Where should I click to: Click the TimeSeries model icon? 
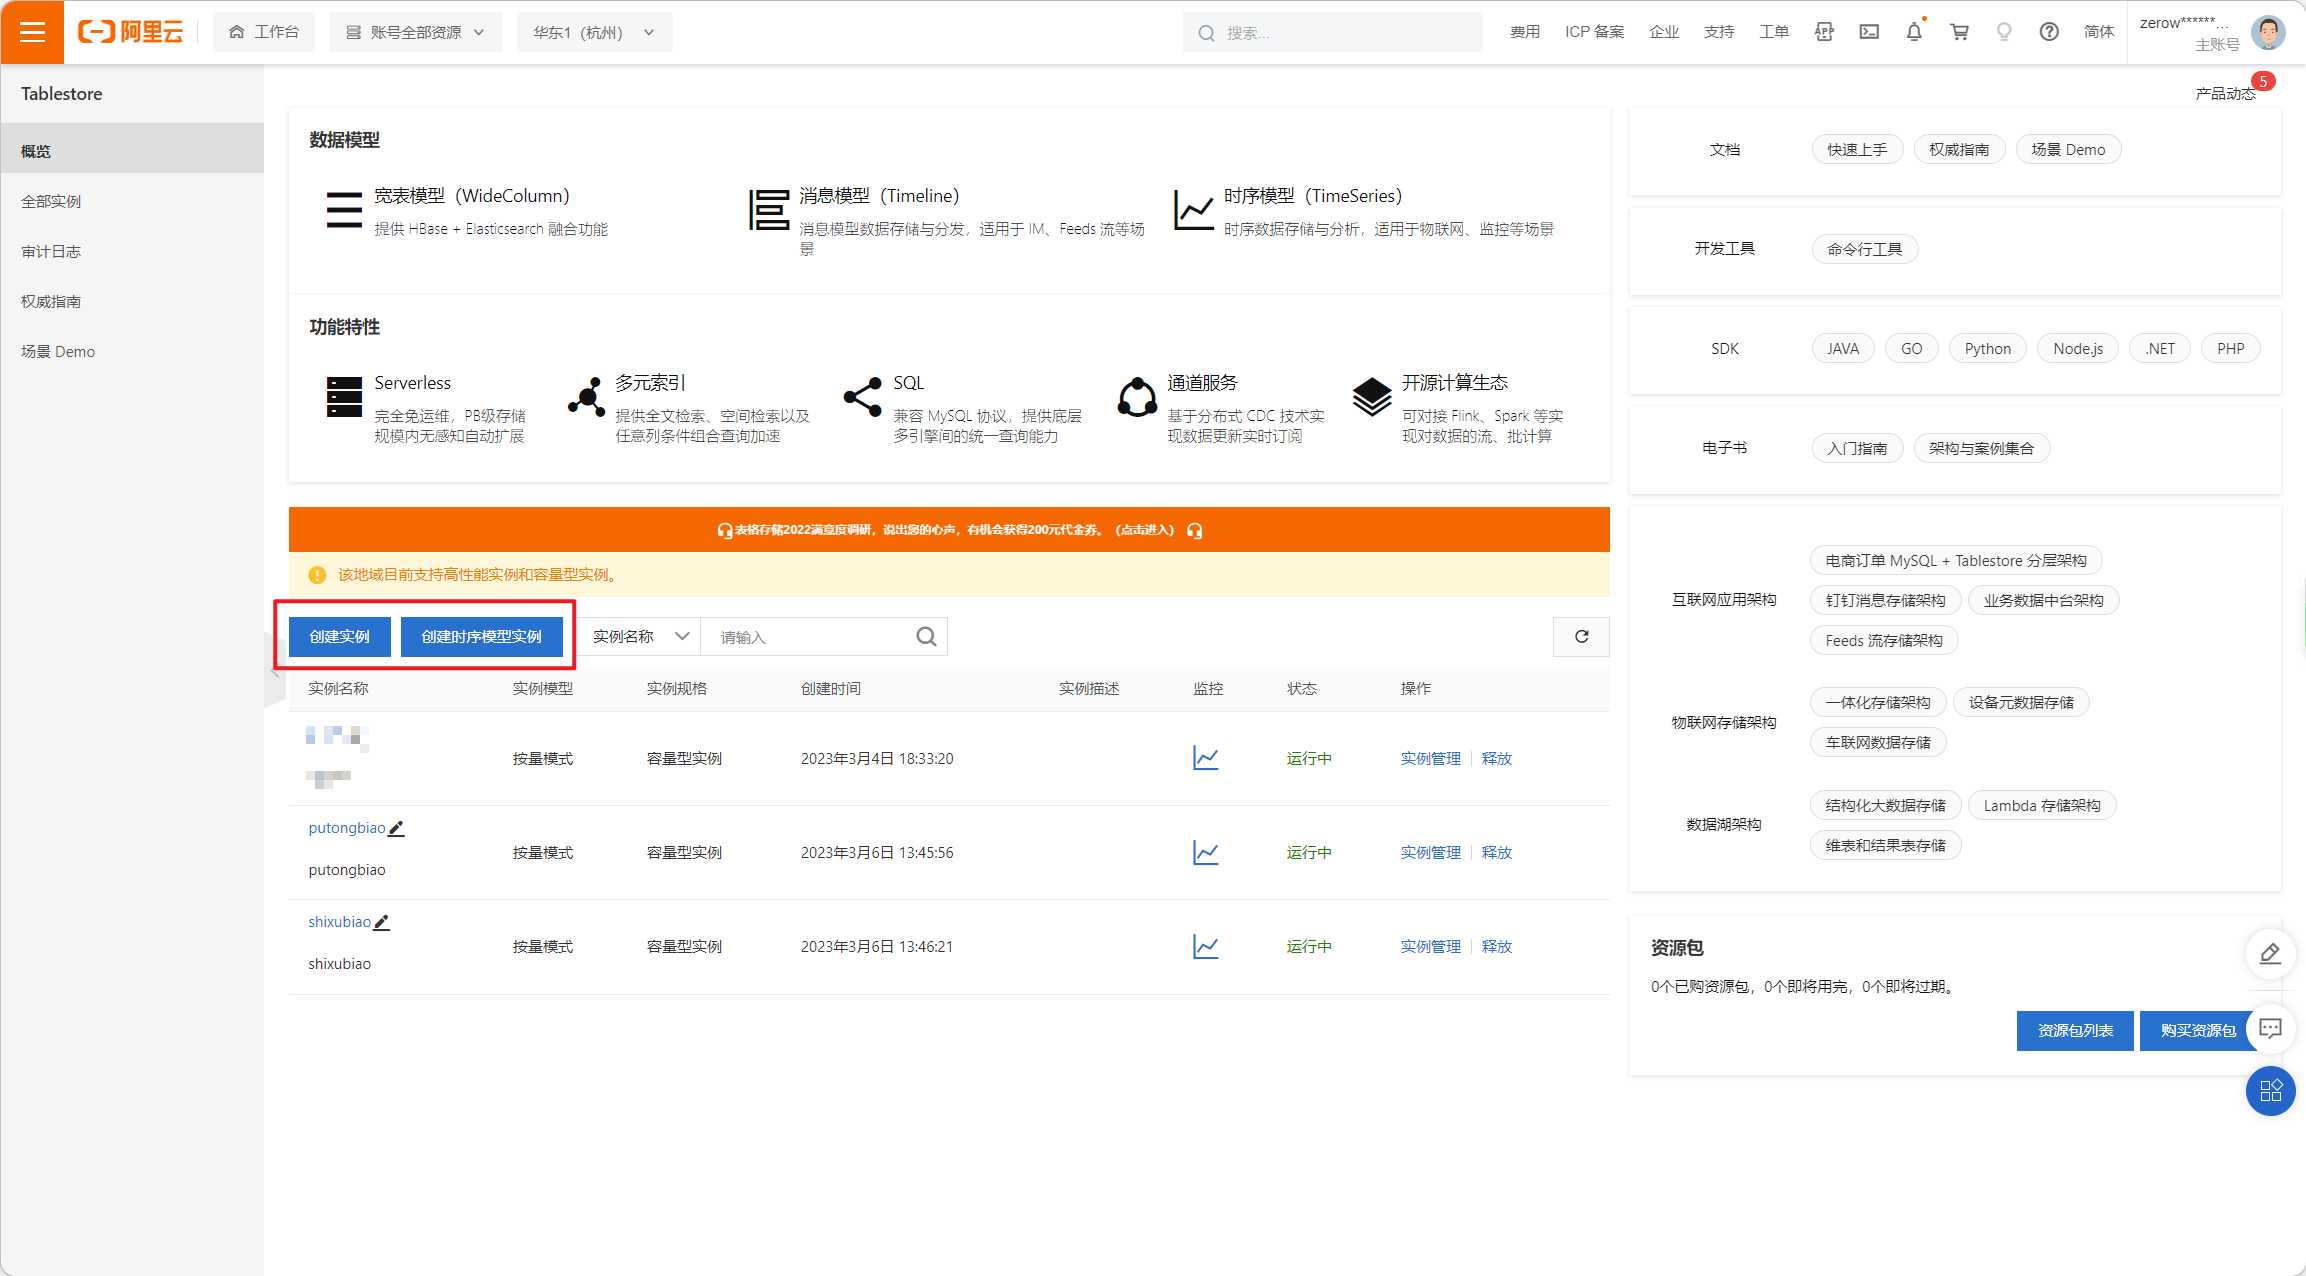[x=1194, y=210]
